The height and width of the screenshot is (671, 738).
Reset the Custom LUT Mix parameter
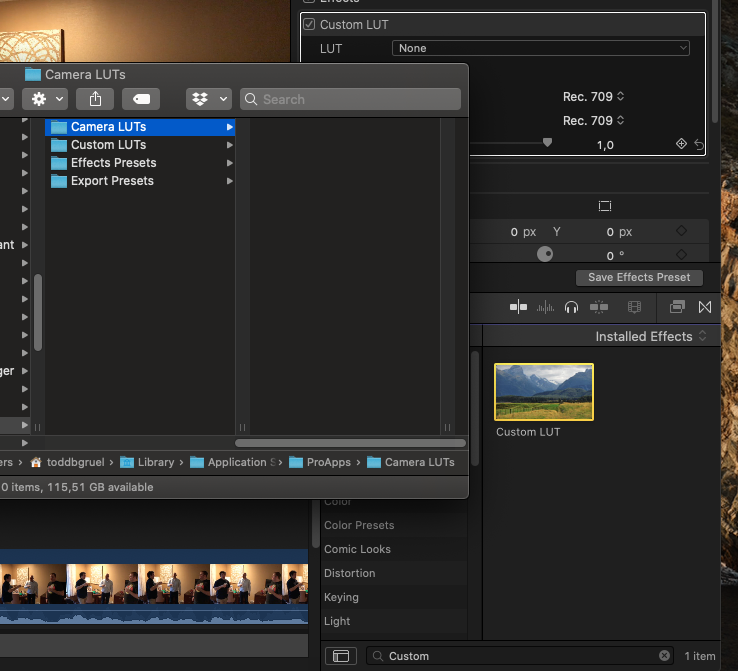699,144
